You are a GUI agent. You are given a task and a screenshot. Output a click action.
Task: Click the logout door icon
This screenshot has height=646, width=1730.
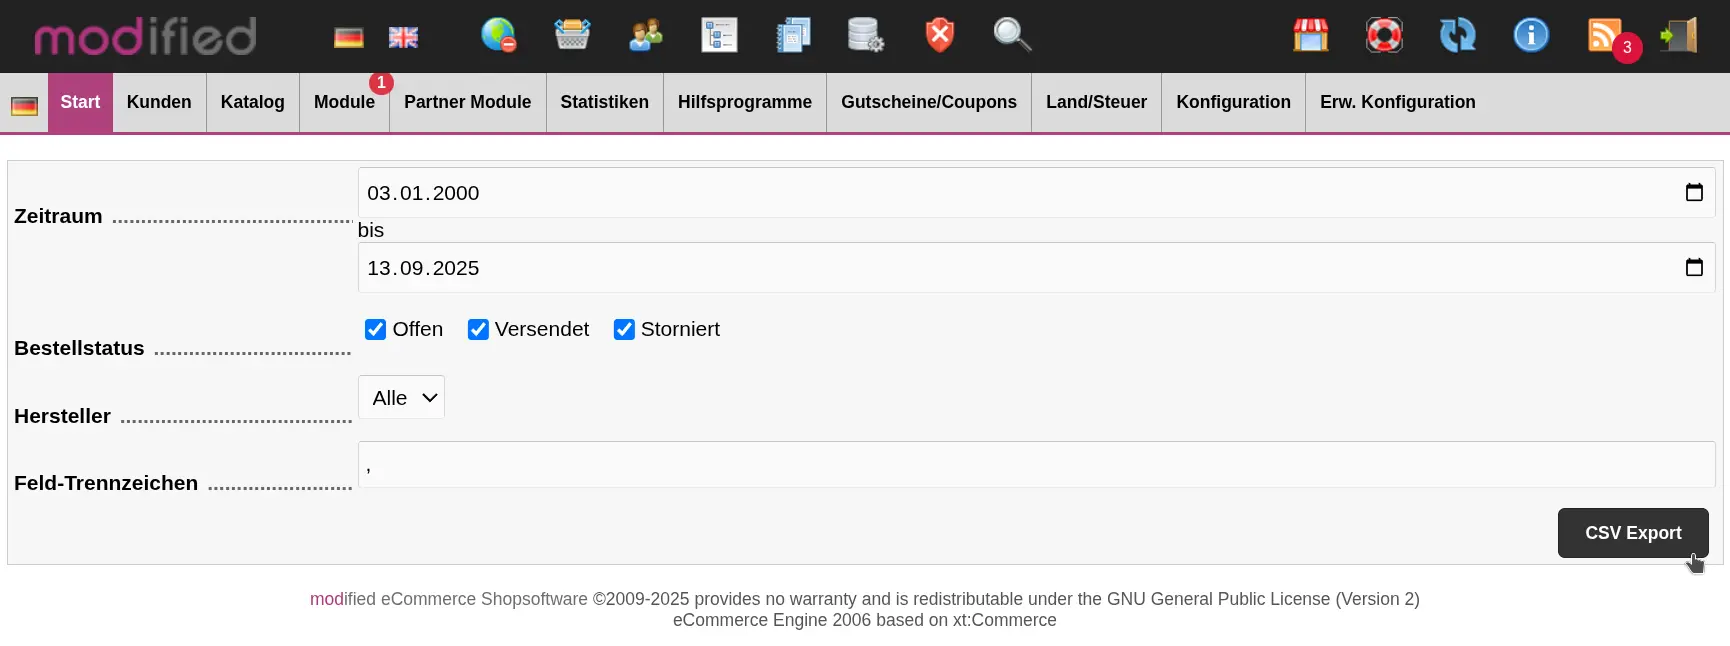coord(1679,35)
